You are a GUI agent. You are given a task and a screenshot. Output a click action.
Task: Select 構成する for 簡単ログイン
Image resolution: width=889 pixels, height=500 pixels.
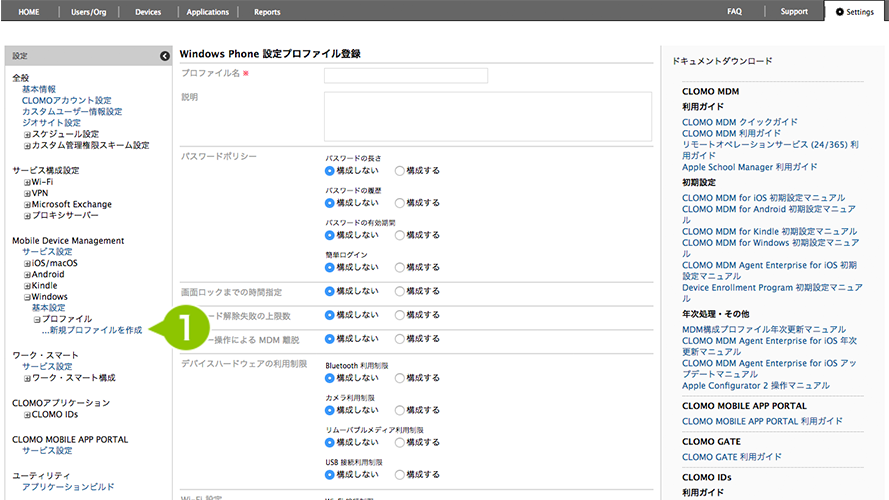[400, 268]
